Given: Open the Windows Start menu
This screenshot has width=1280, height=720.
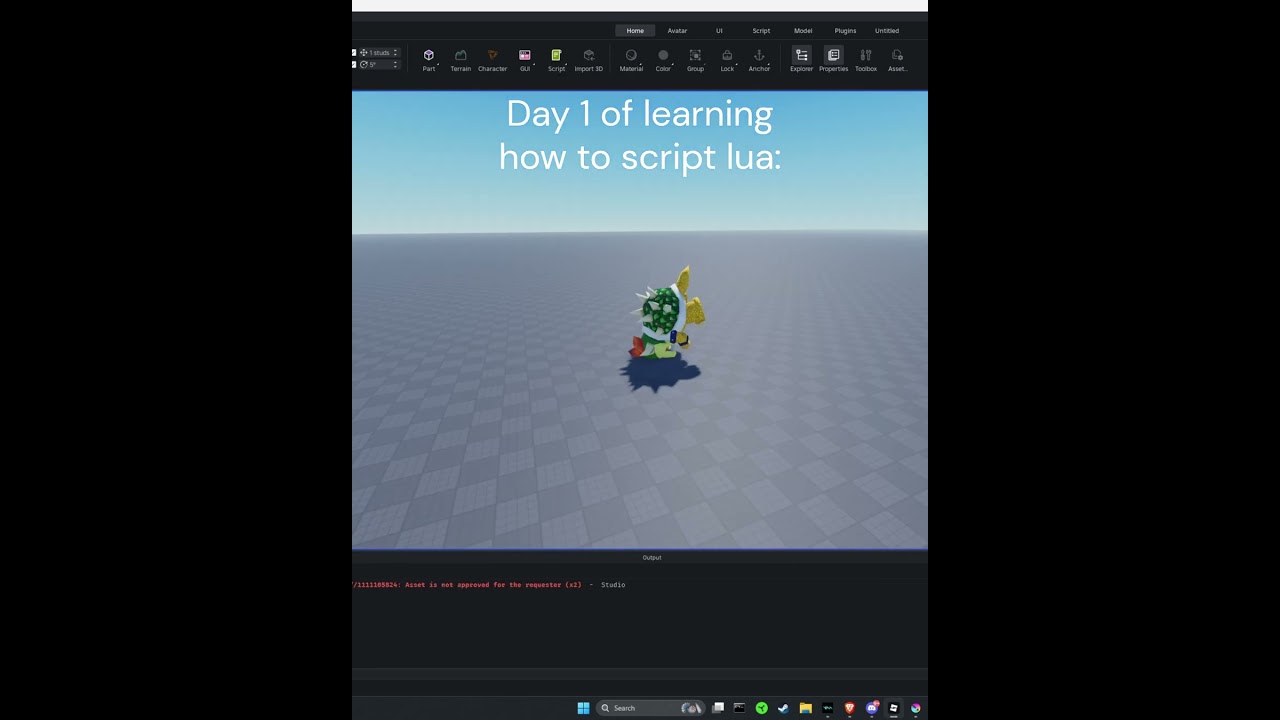Looking at the screenshot, I should (x=583, y=708).
